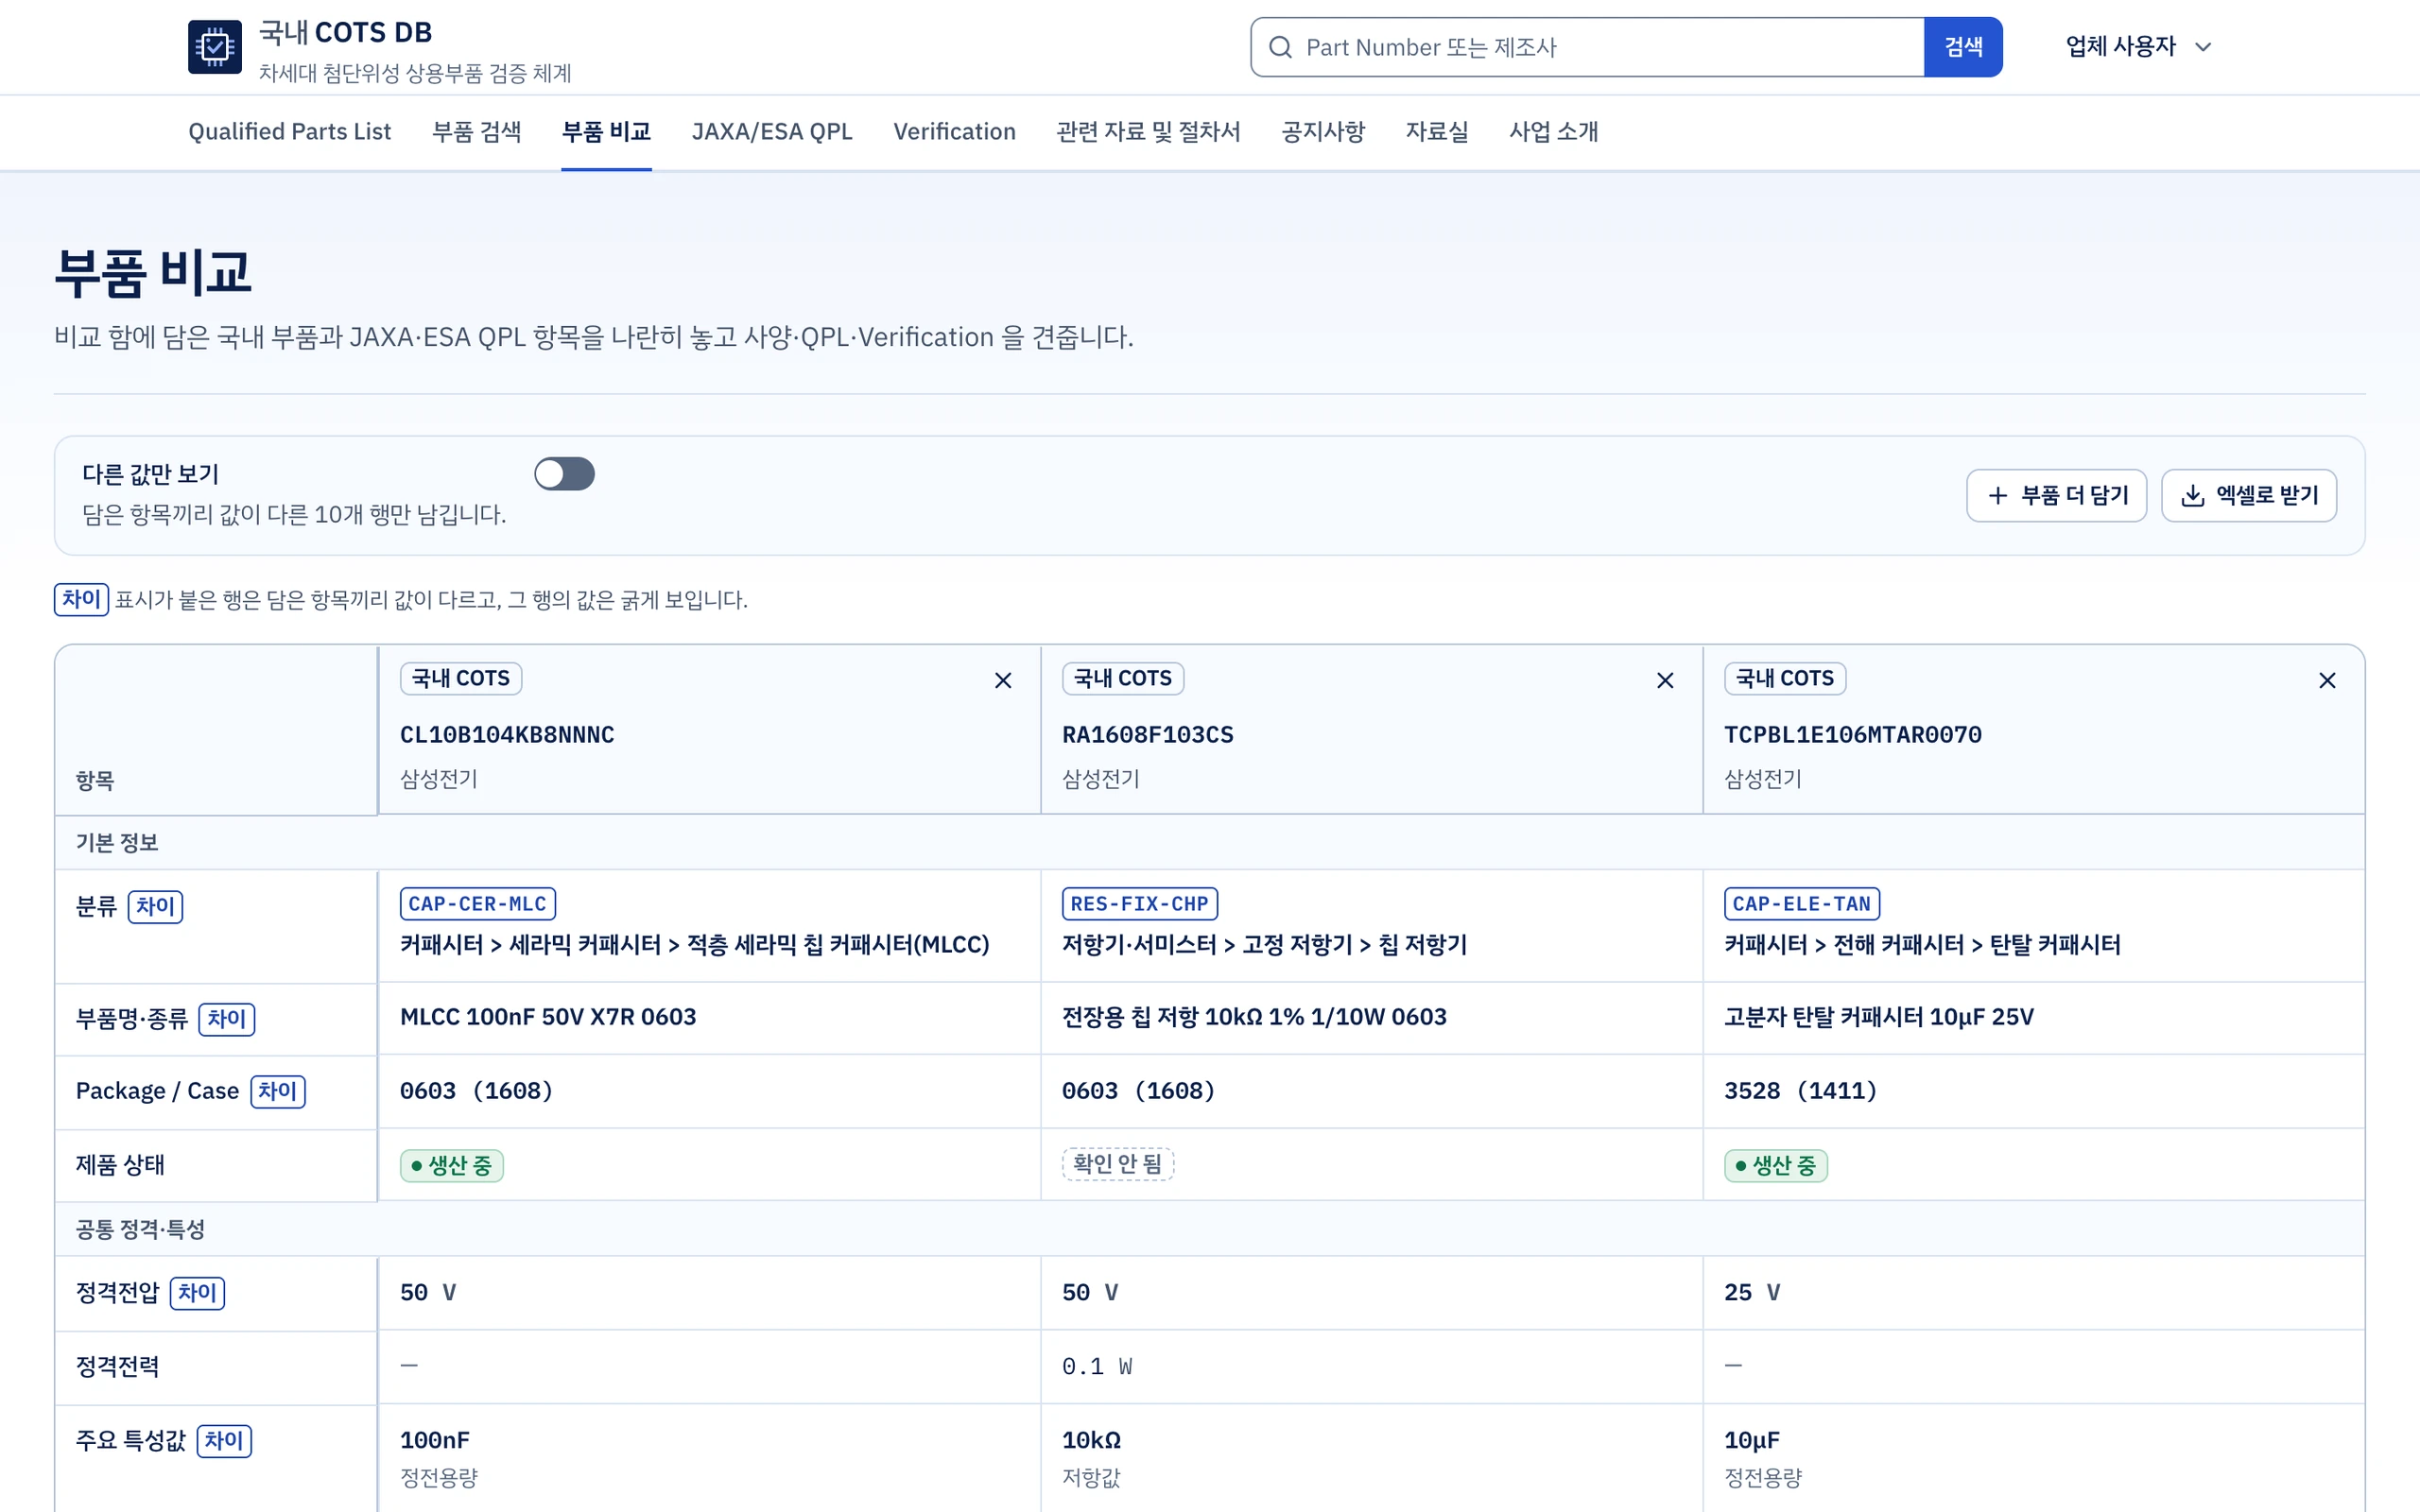Click the 차이 badge beside 주요 특성값
The width and height of the screenshot is (2420, 1512).
(x=224, y=1441)
